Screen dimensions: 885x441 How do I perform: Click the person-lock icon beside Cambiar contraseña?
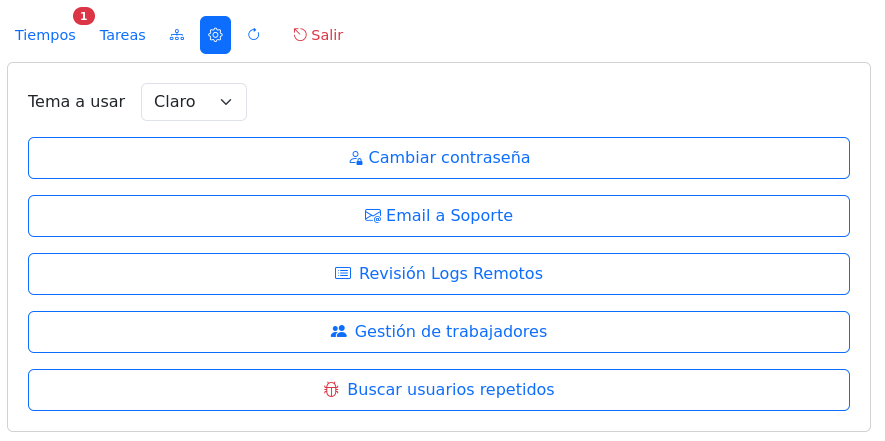pos(356,158)
